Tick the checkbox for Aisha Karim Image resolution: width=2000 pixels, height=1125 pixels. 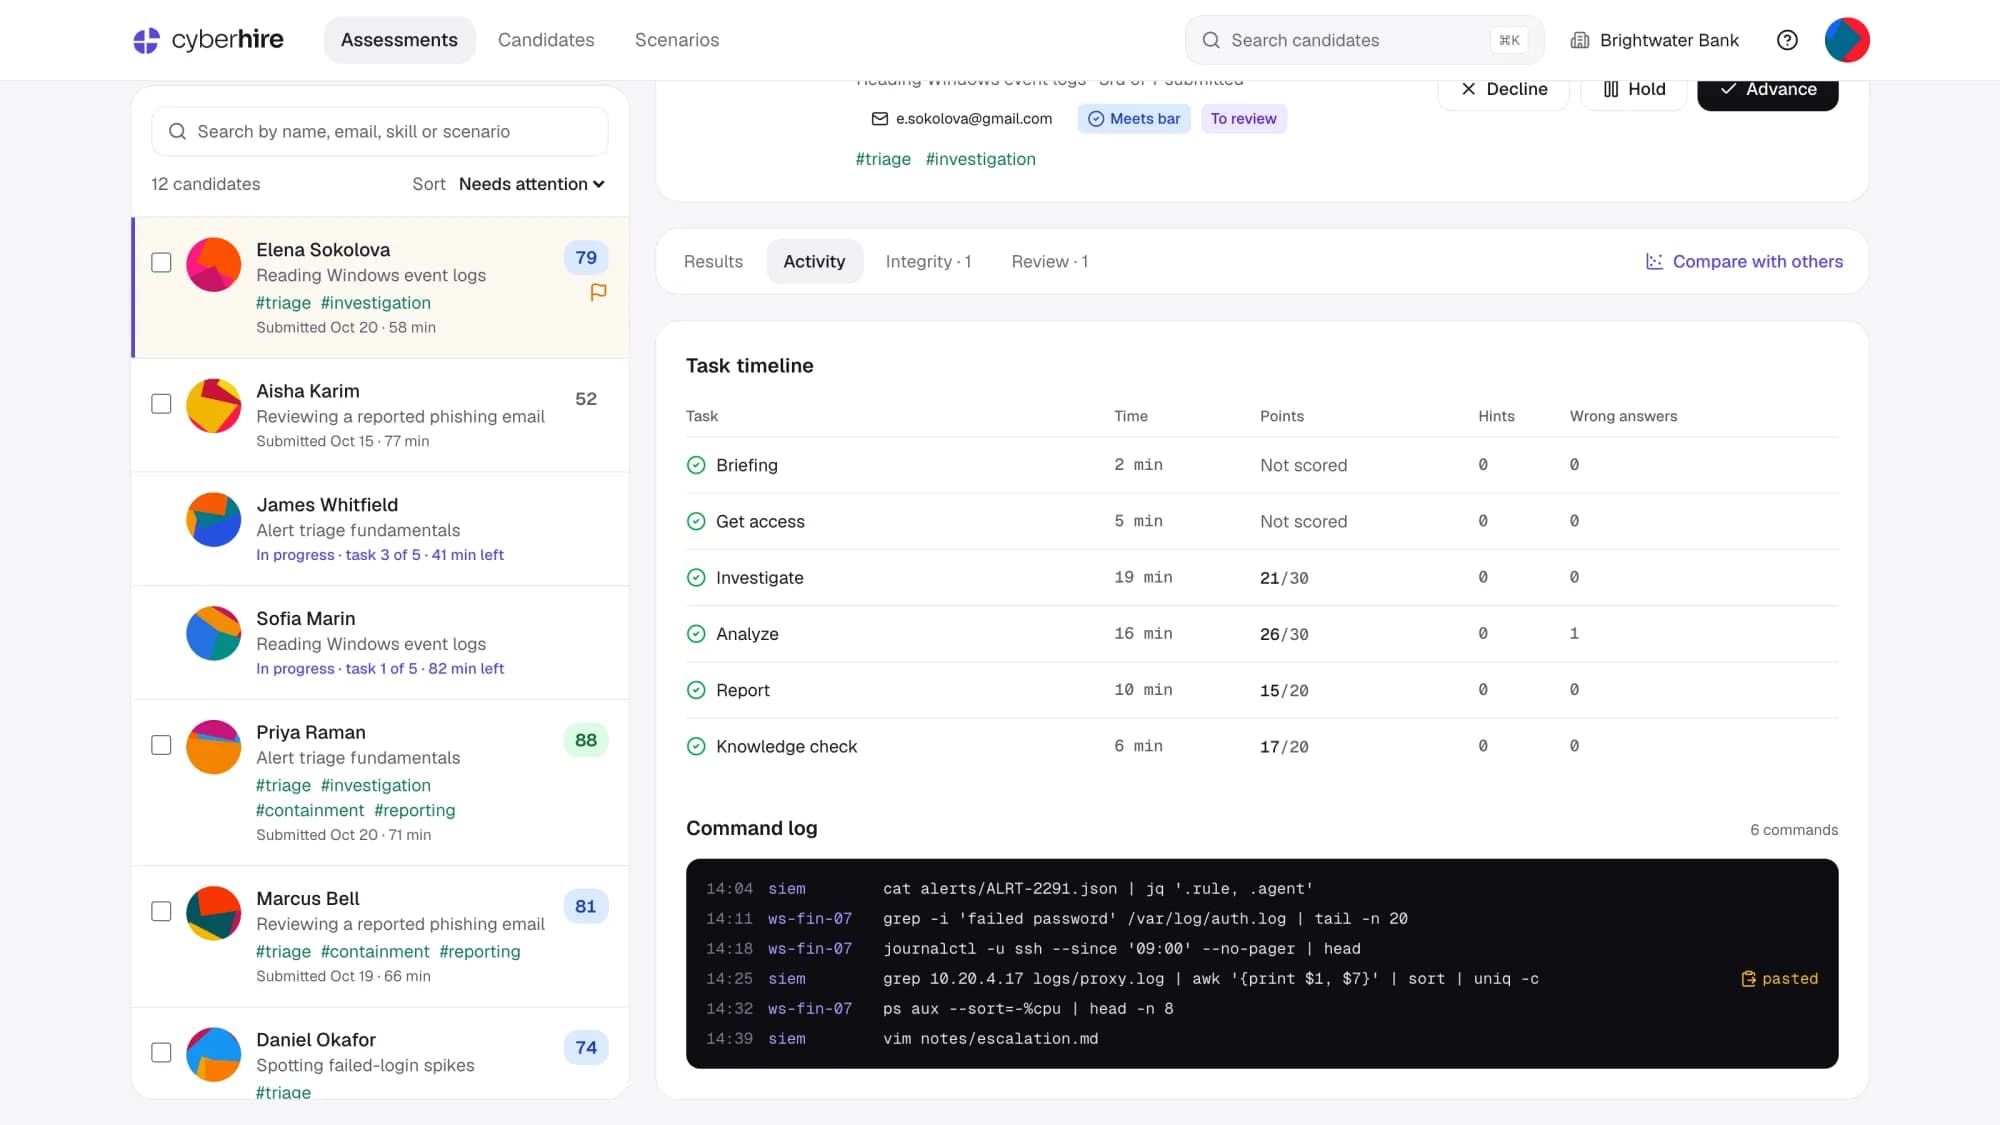click(x=161, y=404)
